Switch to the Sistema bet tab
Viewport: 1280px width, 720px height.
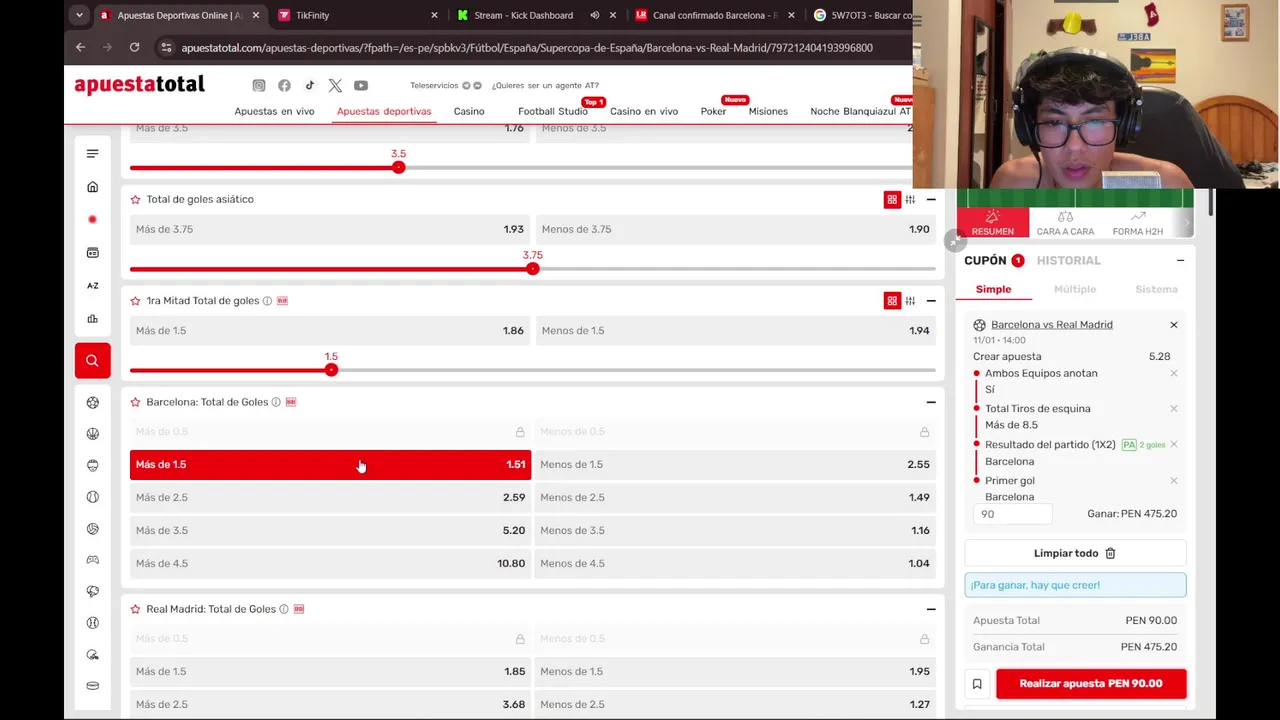tap(1156, 289)
